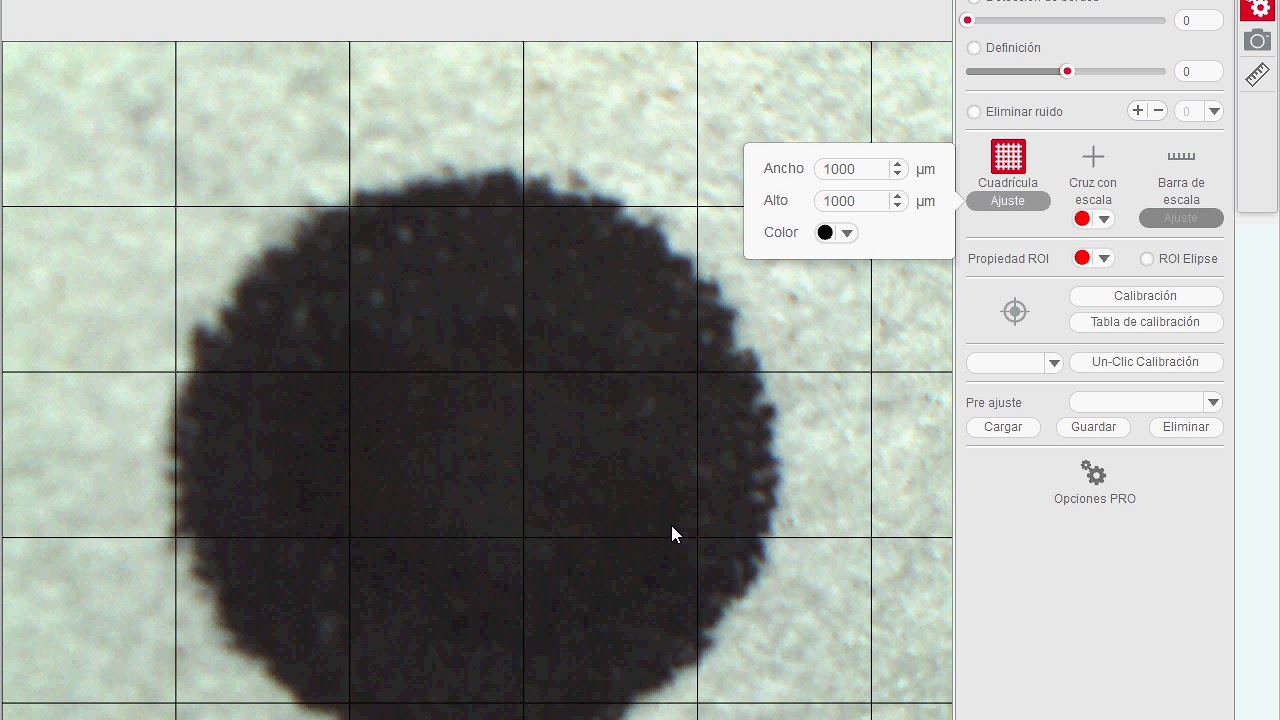Decrease noise removal with the minus button
1280x720 pixels.
click(1158, 111)
